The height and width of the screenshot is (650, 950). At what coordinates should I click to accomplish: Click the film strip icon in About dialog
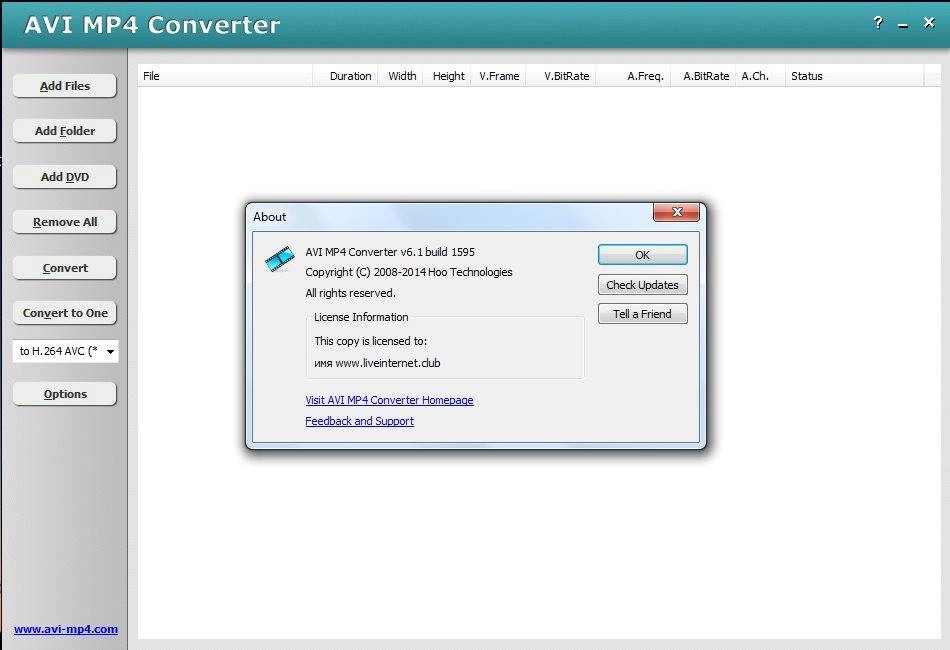click(x=279, y=259)
